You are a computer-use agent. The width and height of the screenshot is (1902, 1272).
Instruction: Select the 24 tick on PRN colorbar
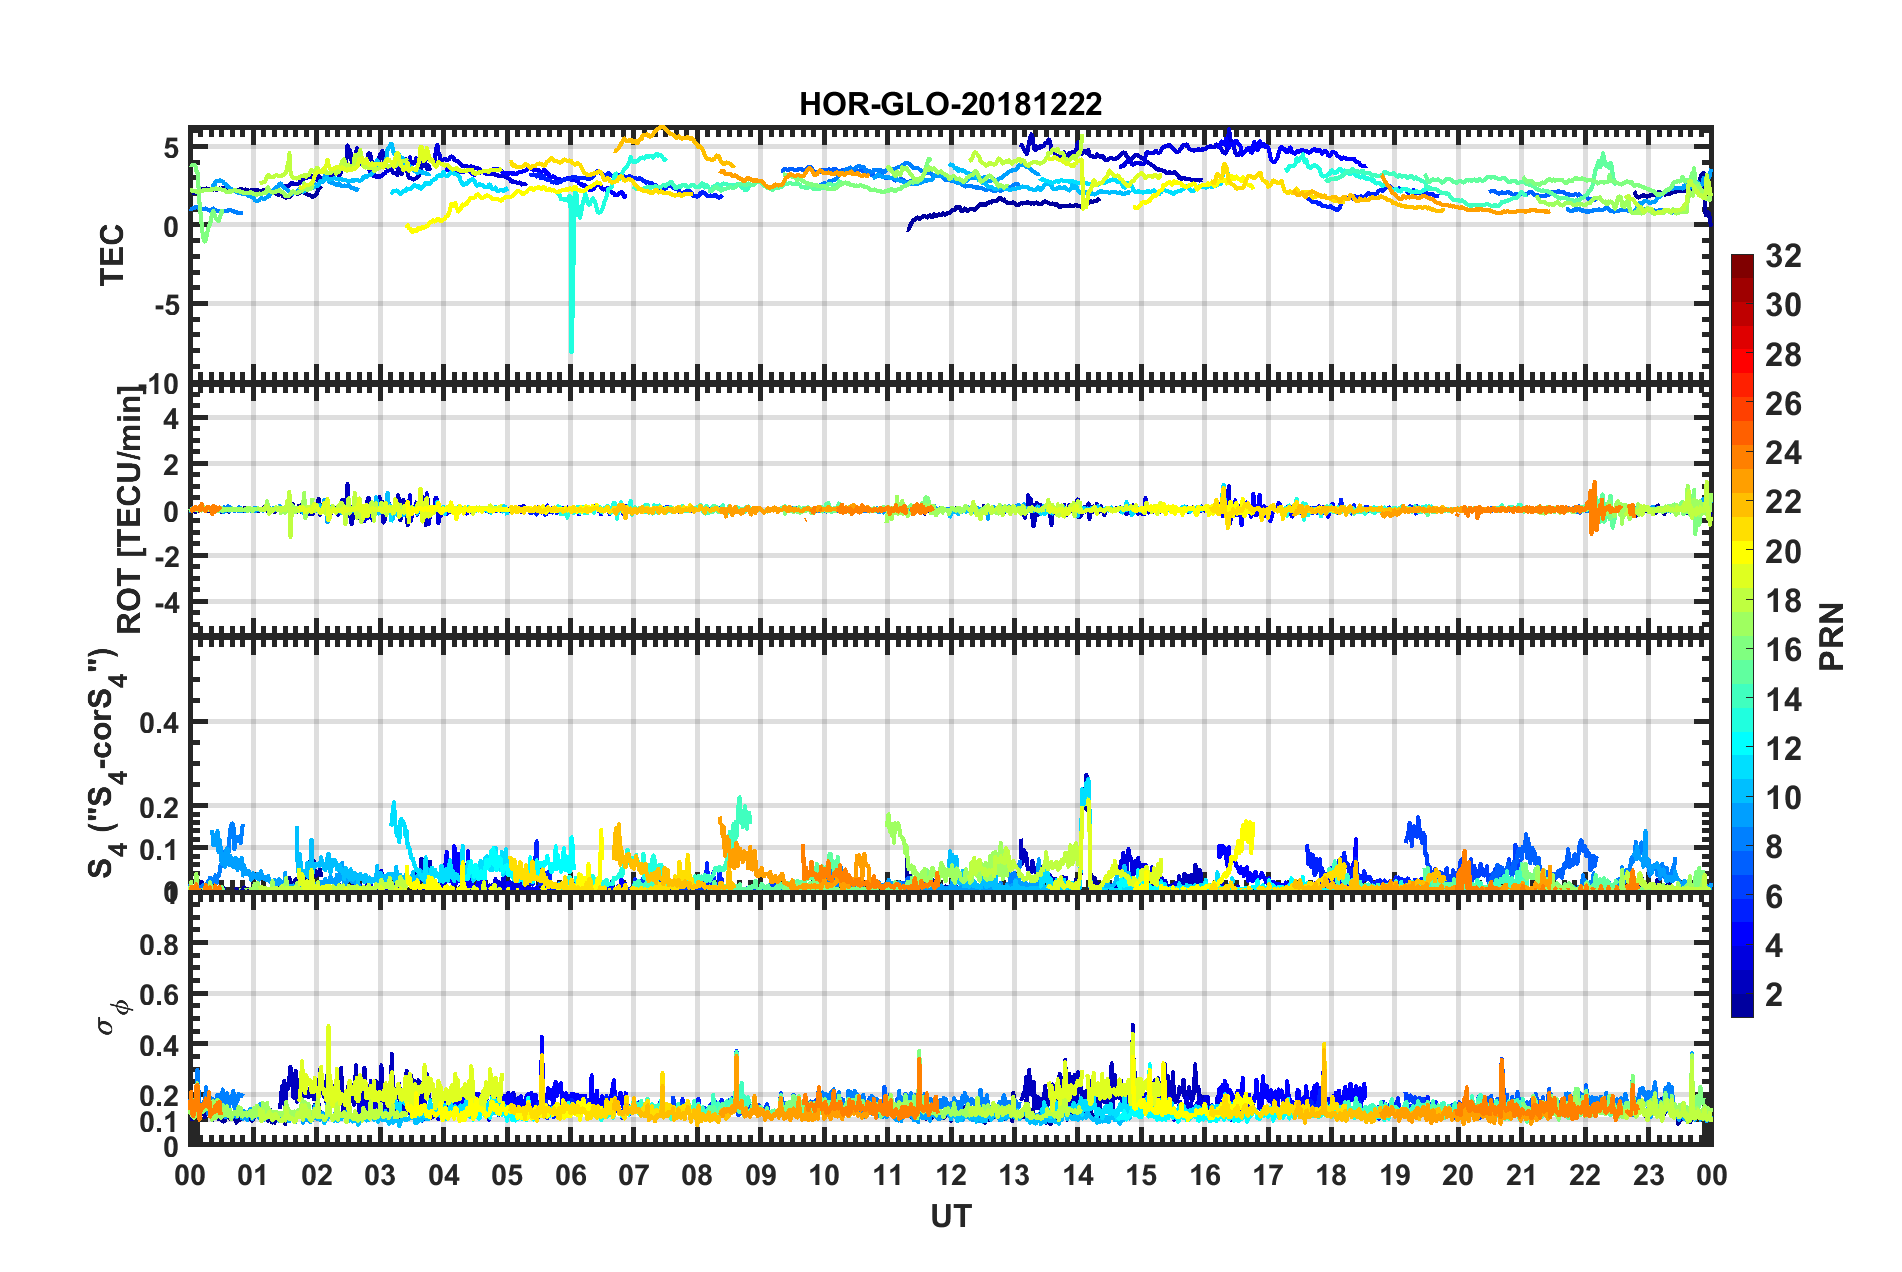coord(1783,453)
